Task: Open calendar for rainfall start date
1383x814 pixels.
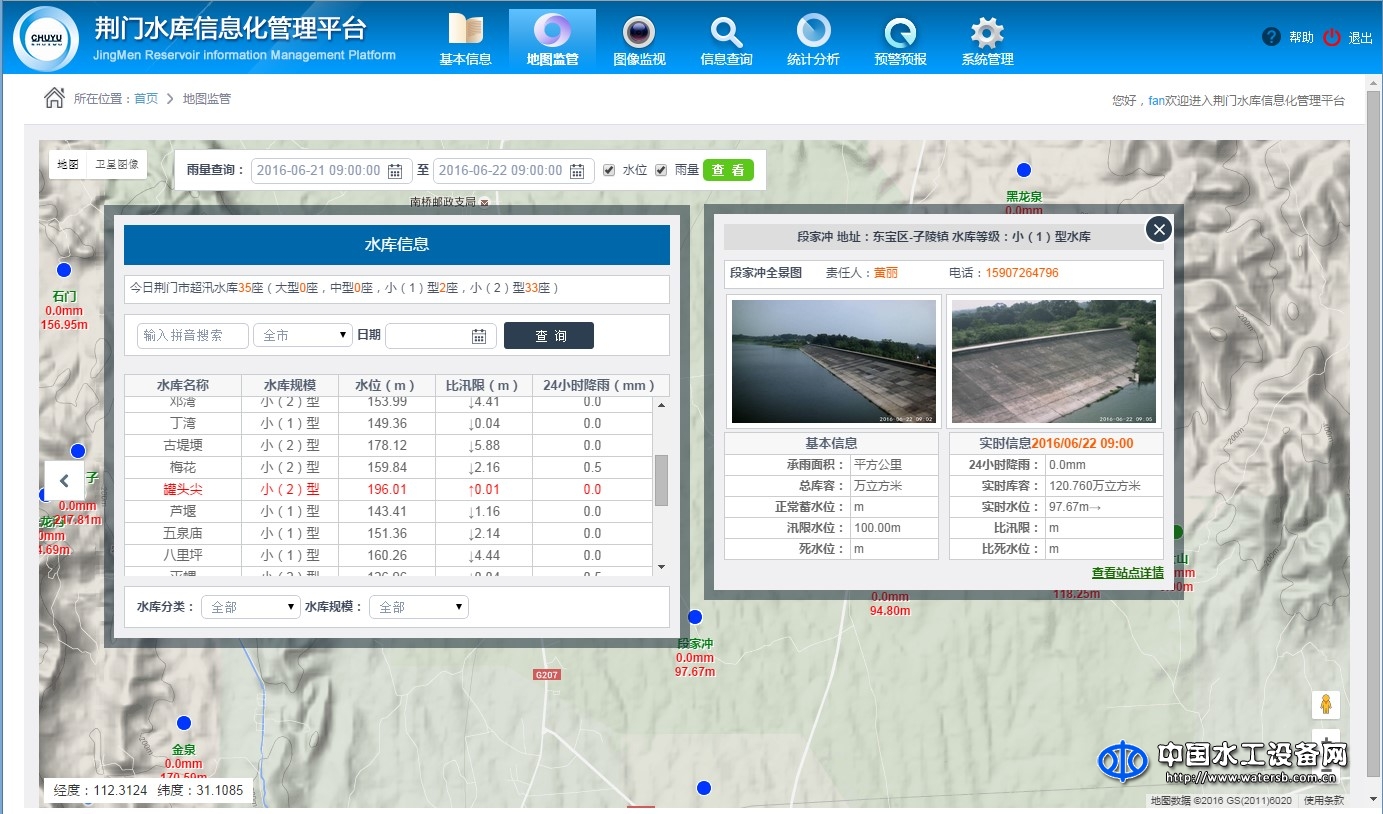Action: [x=395, y=171]
